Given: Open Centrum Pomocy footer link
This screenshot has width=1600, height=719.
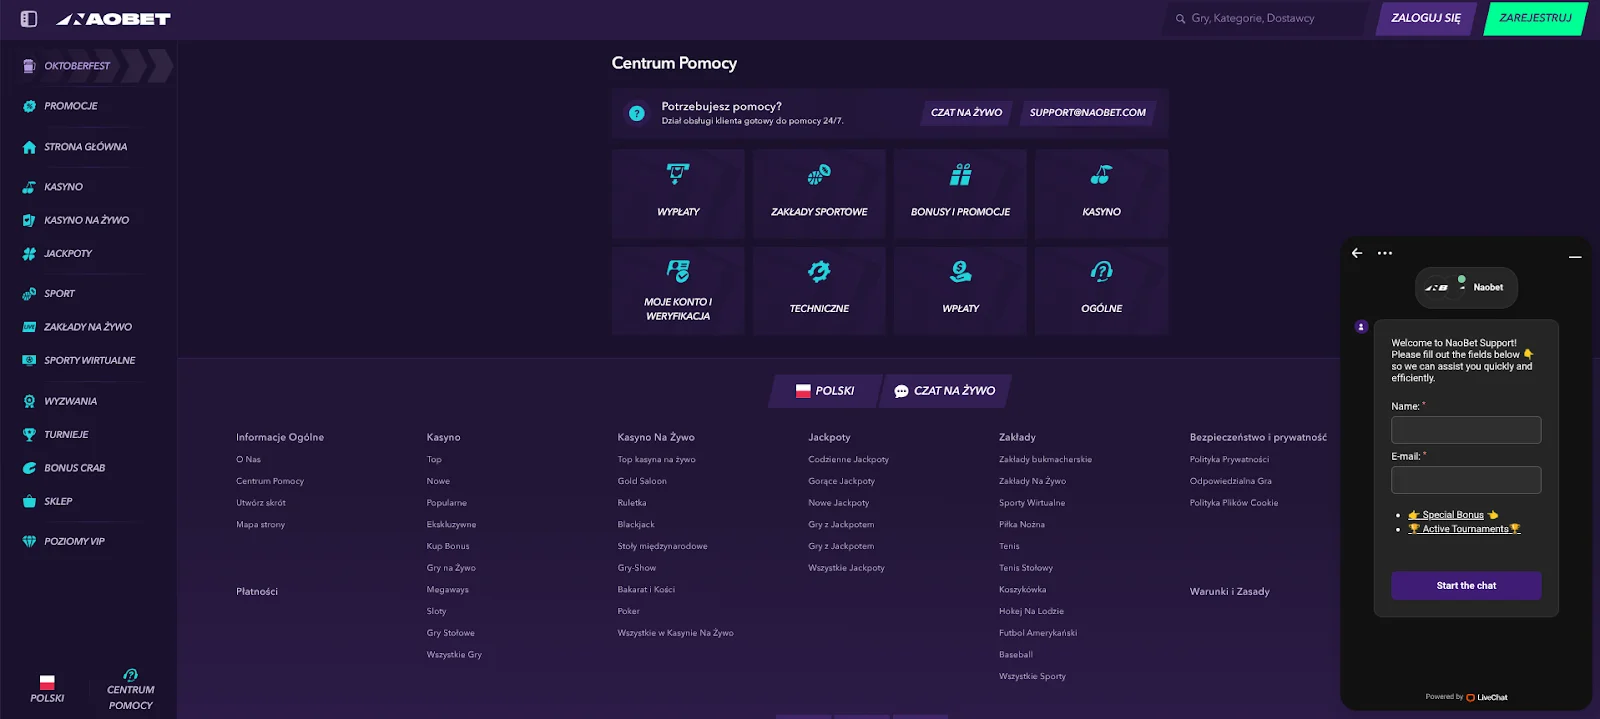Looking at the screenshot, I should point(270,481).
